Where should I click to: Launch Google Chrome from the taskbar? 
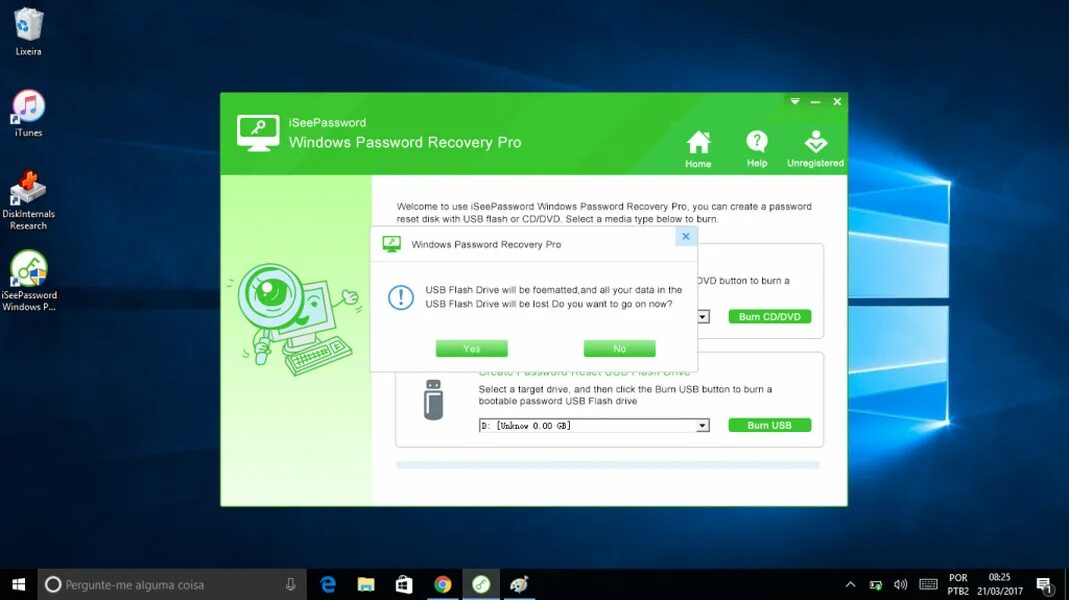point(442,584)
